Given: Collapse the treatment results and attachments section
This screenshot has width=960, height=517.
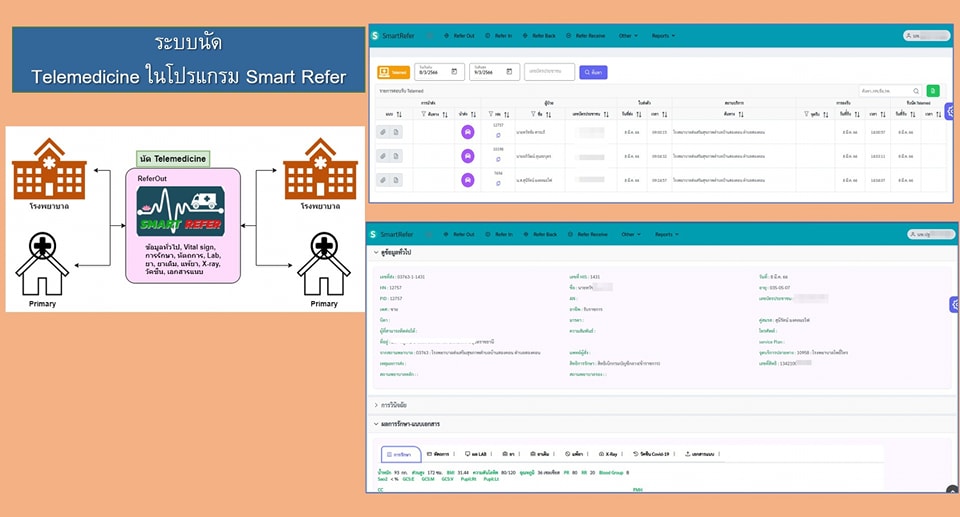Looking at the screenshot, I should coord(407,424).
